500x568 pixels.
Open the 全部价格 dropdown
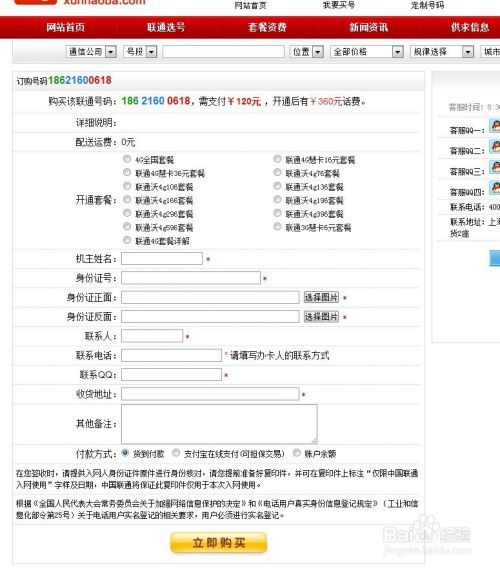click(367, 52)
